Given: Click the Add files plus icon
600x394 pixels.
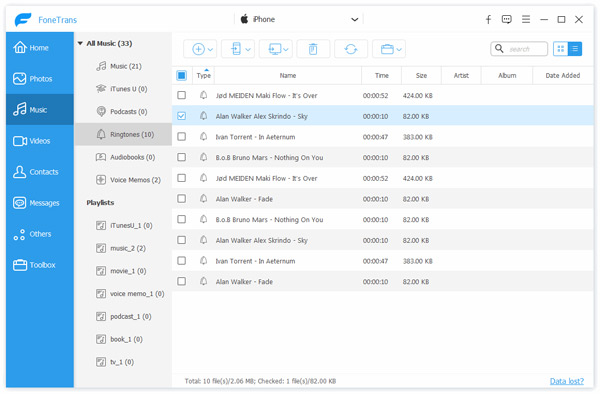Looking at the screenshot, I should pos(198,49).
